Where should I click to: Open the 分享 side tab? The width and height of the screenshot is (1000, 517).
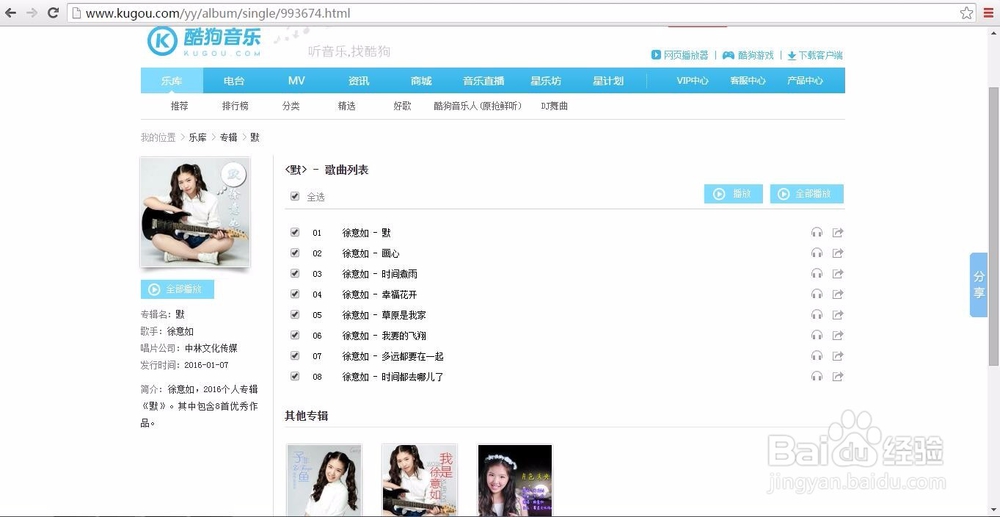pyautogui.click(x=978, y=285)
